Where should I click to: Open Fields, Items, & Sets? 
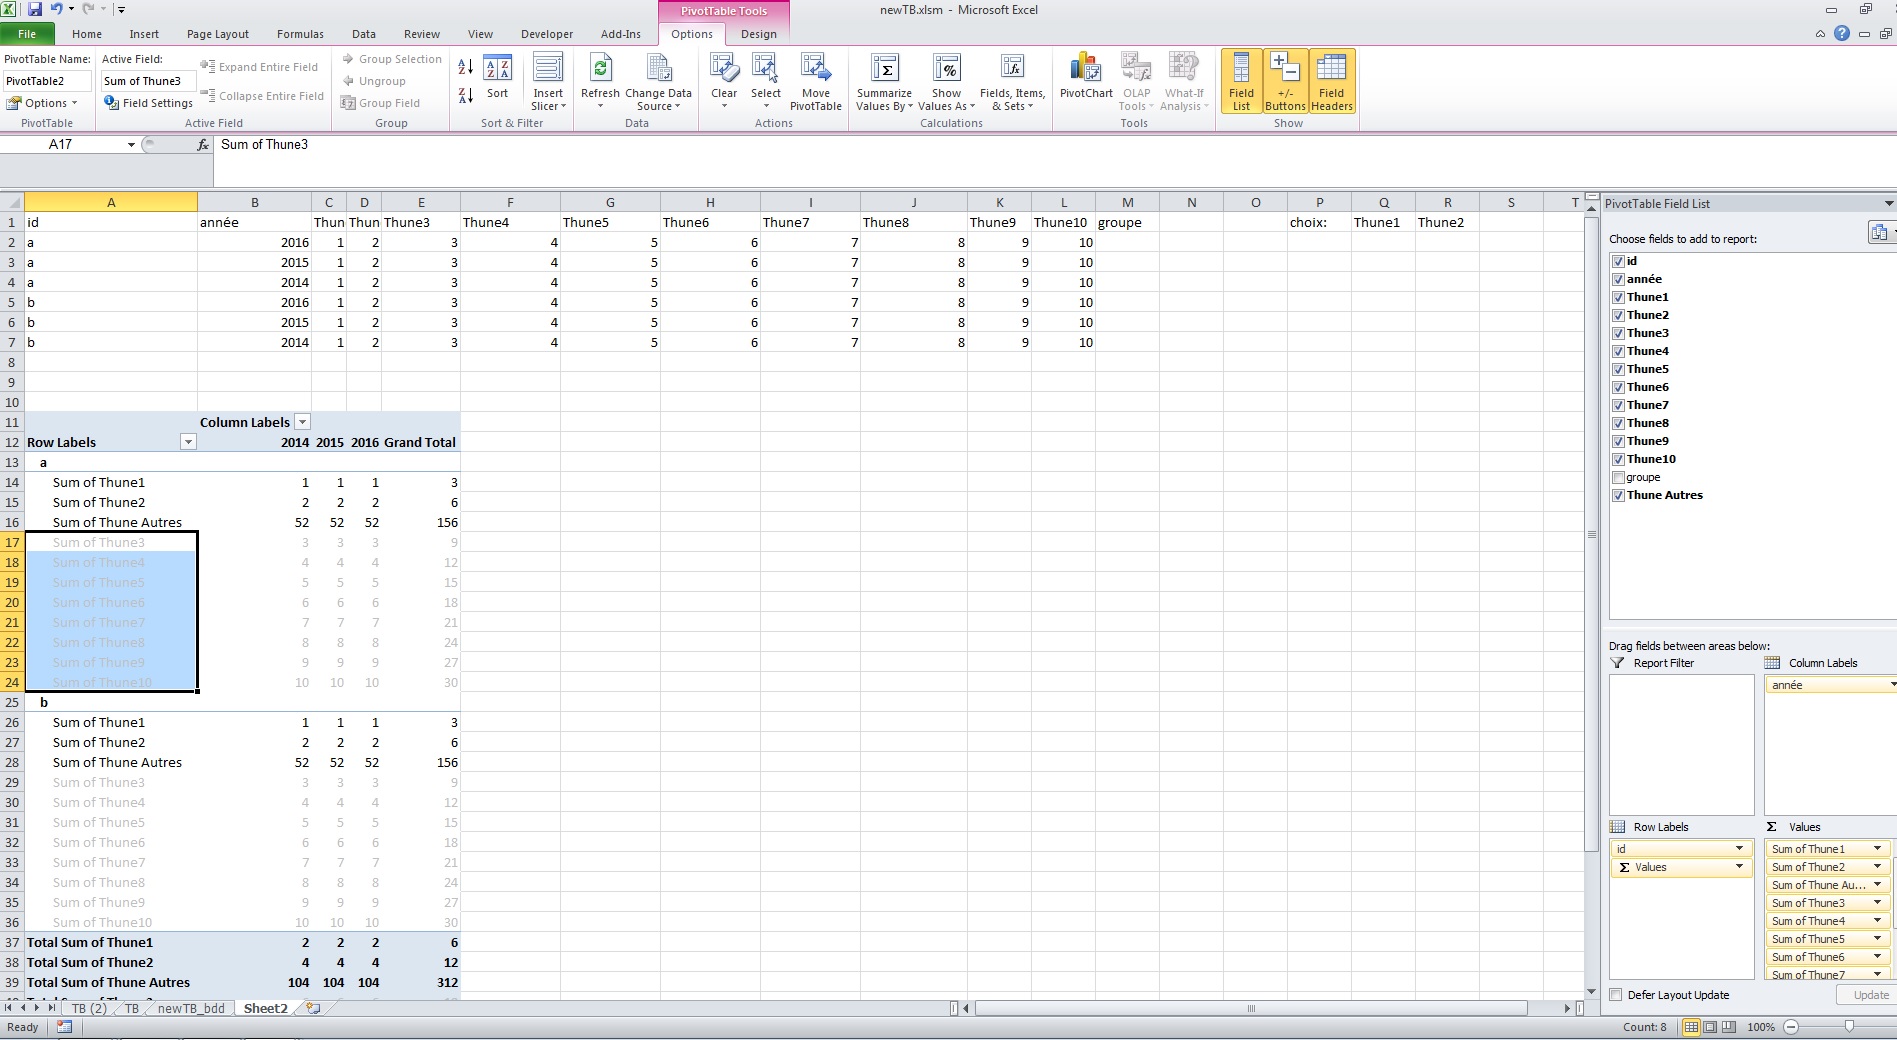point(1012,83)
